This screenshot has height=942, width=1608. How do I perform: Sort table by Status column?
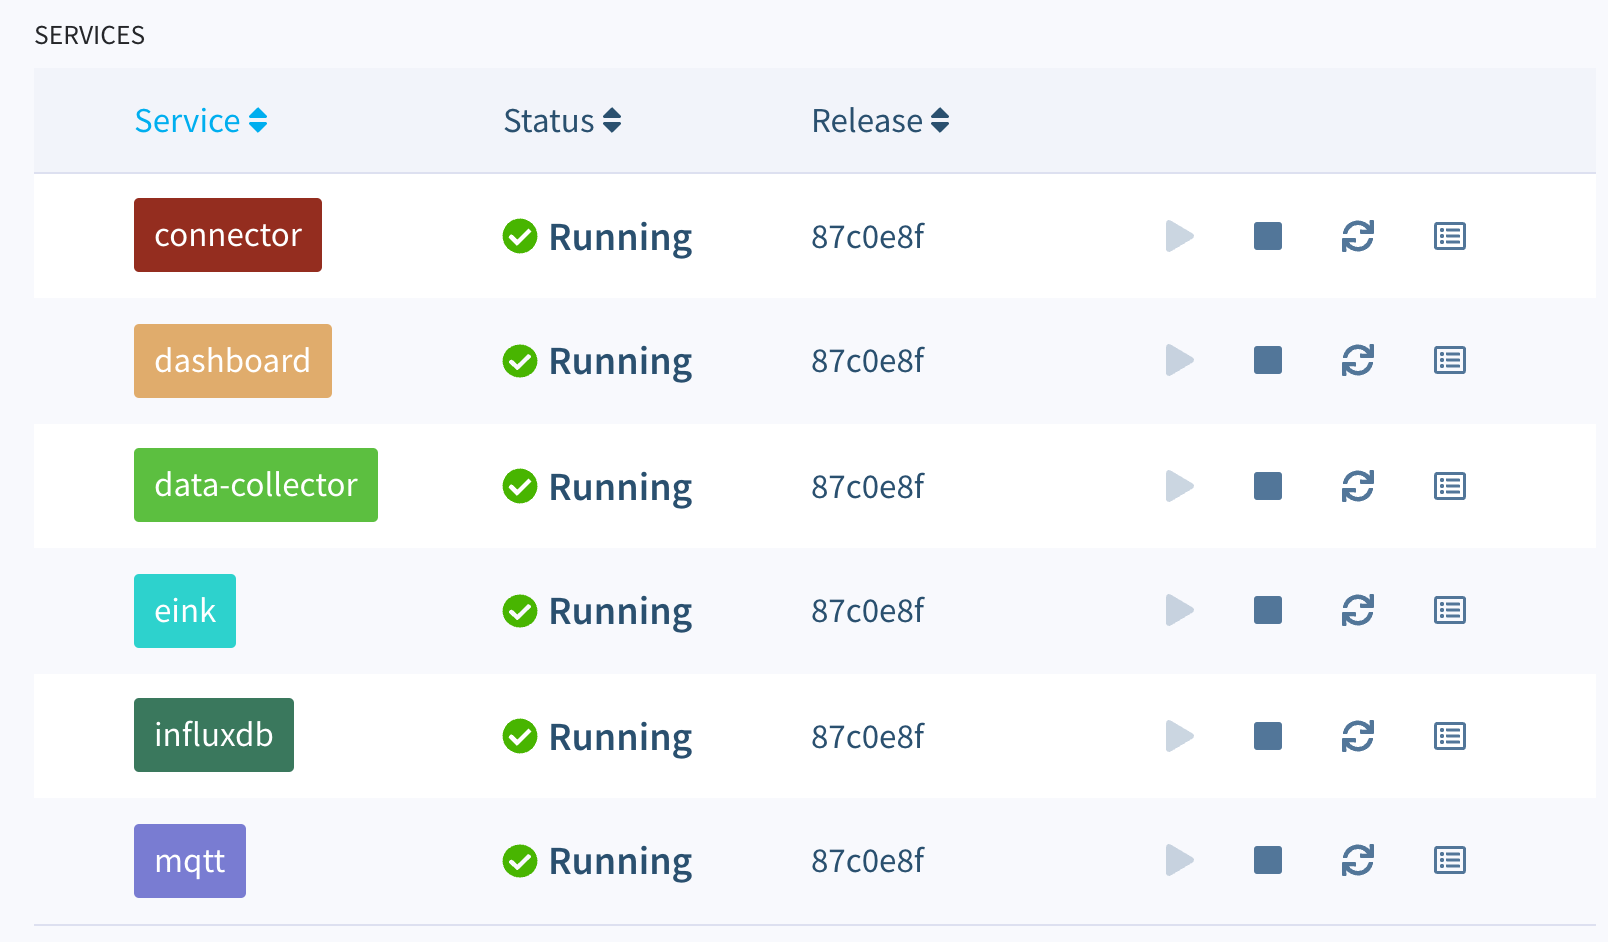tap(562, 121)
